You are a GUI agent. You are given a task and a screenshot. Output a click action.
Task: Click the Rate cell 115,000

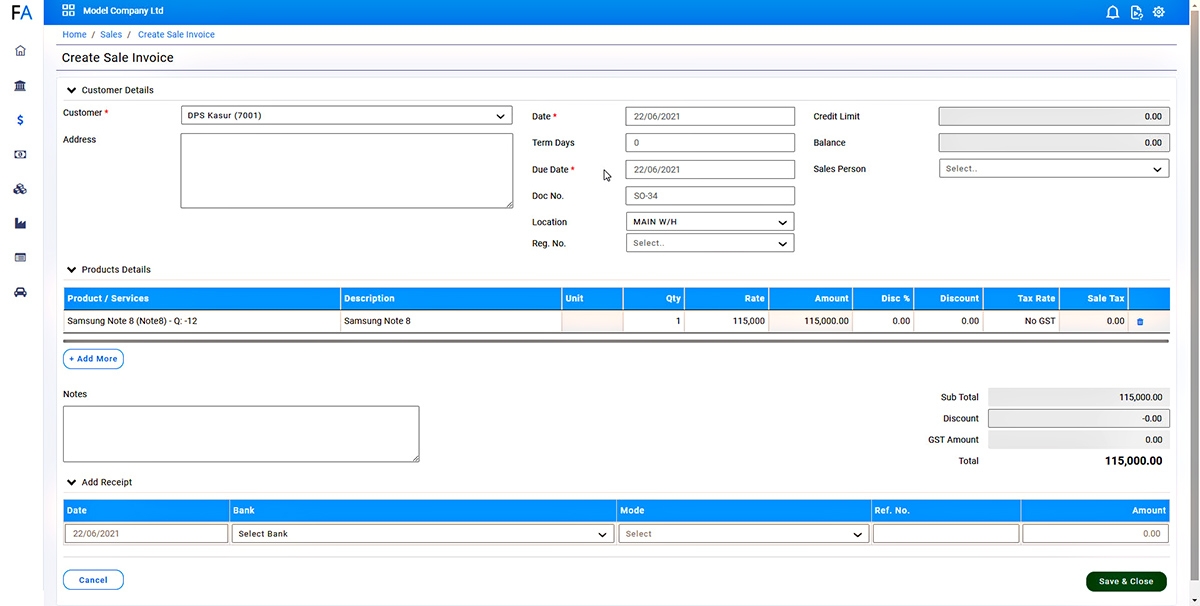click(x=727, y=321)
